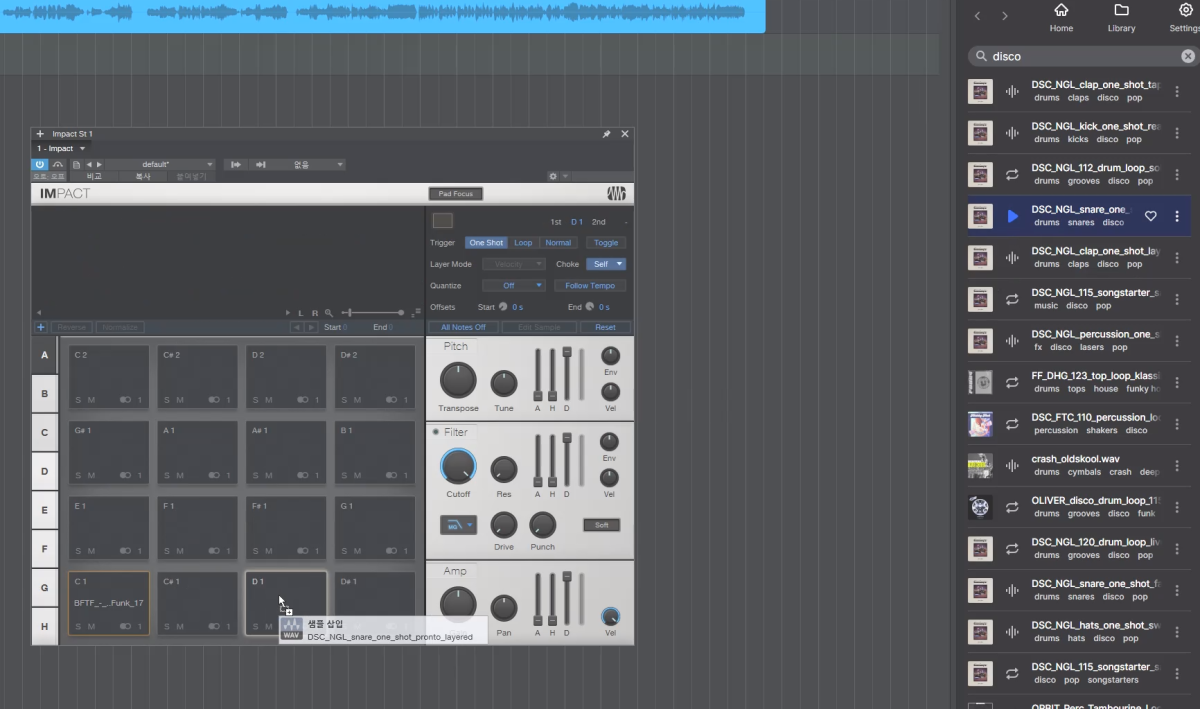1200x709 pixels.
Task: Switch to pad bank C
Action: [x=44, y=433]
